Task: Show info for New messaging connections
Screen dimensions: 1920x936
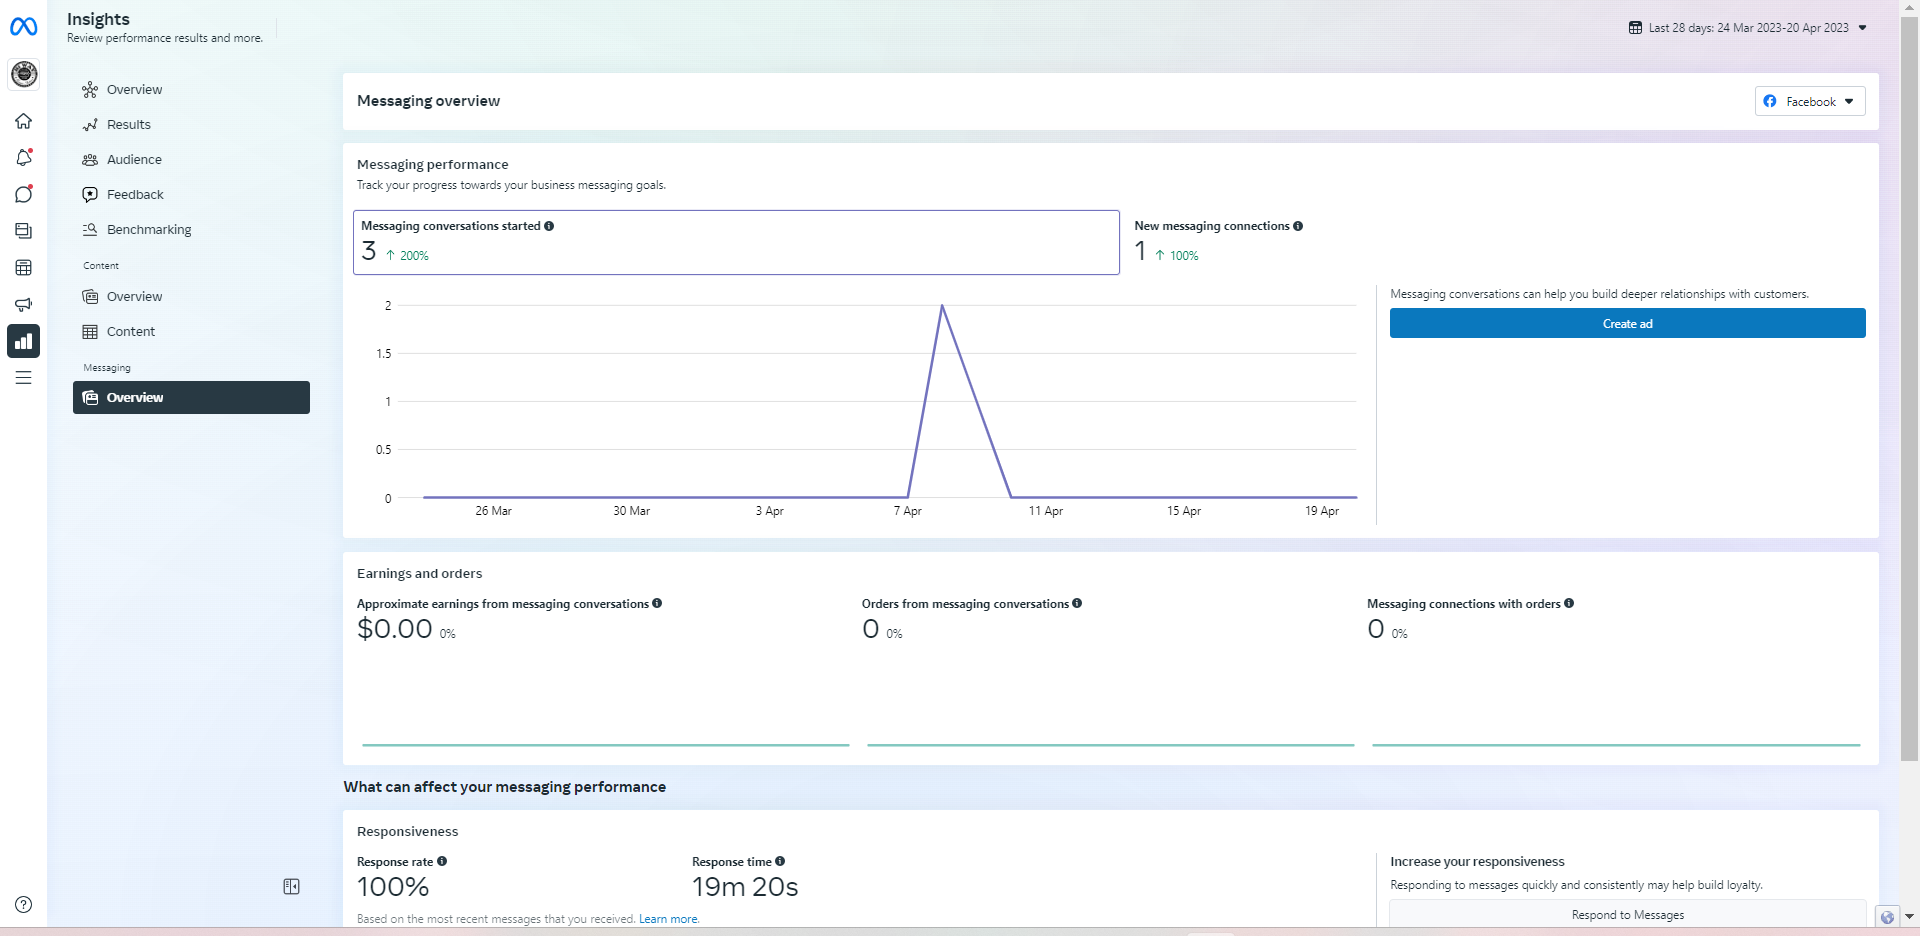Action: [1298, 226]
